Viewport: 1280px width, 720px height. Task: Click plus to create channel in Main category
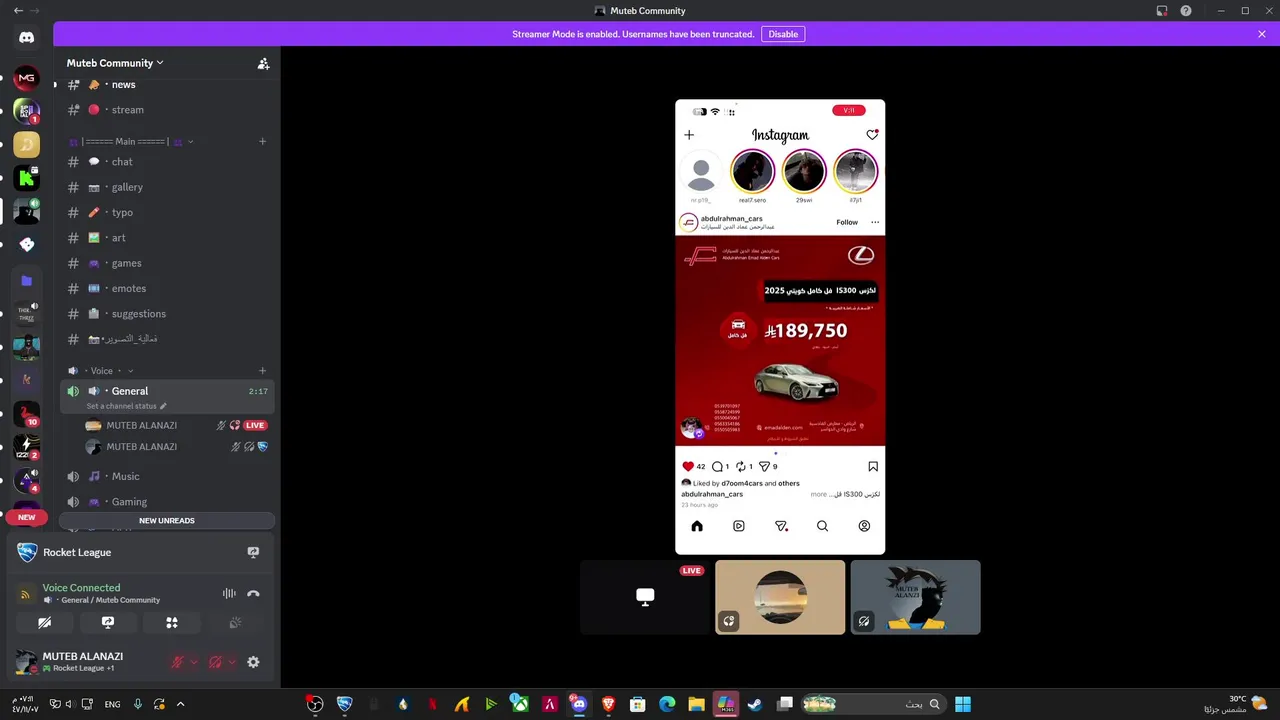tap(263, 142)
